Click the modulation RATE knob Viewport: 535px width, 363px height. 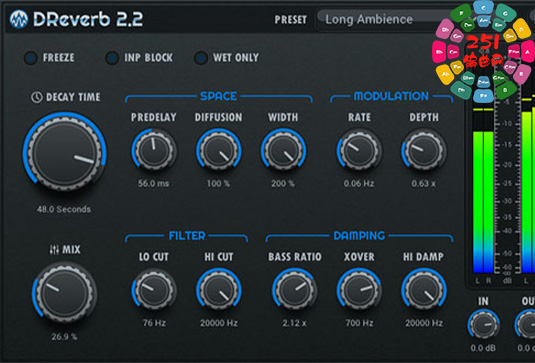(359, 150)
